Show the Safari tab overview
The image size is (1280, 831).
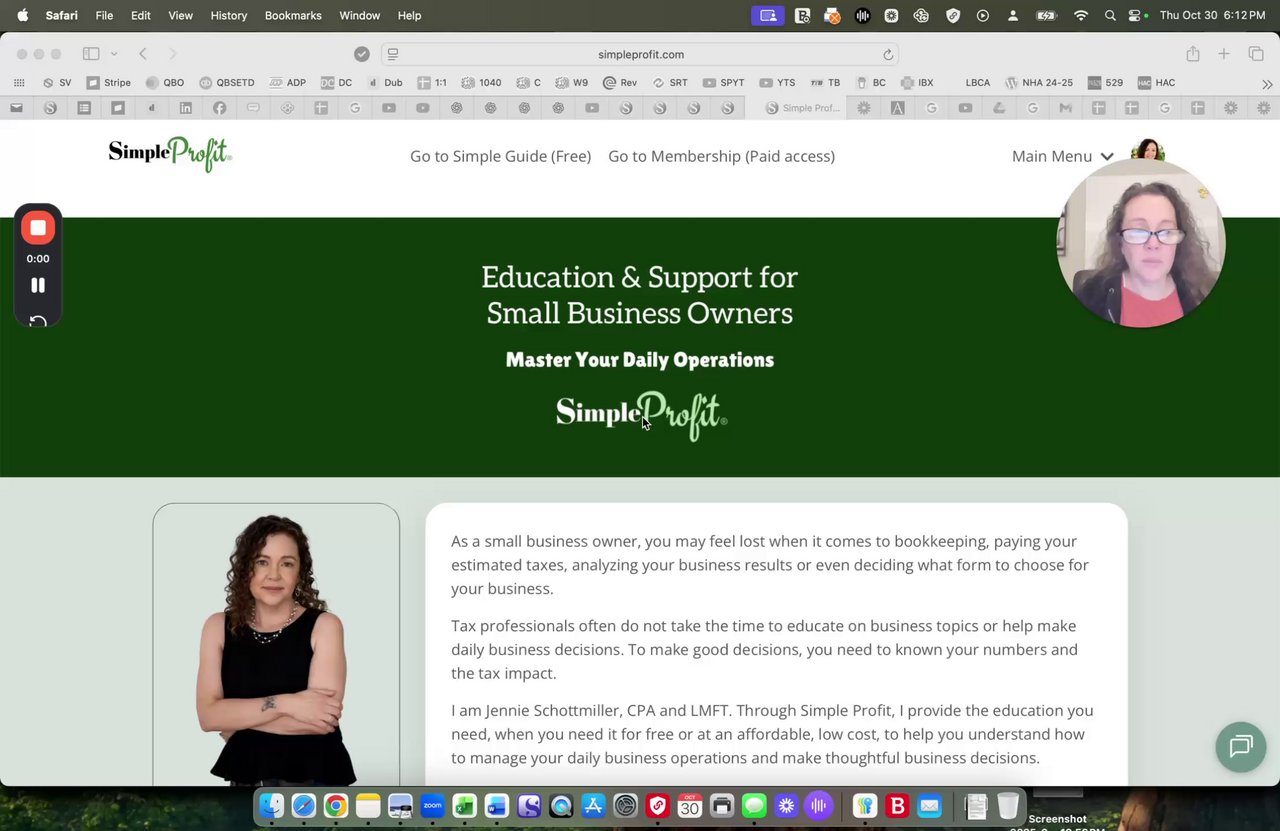tap(1256, 54)
